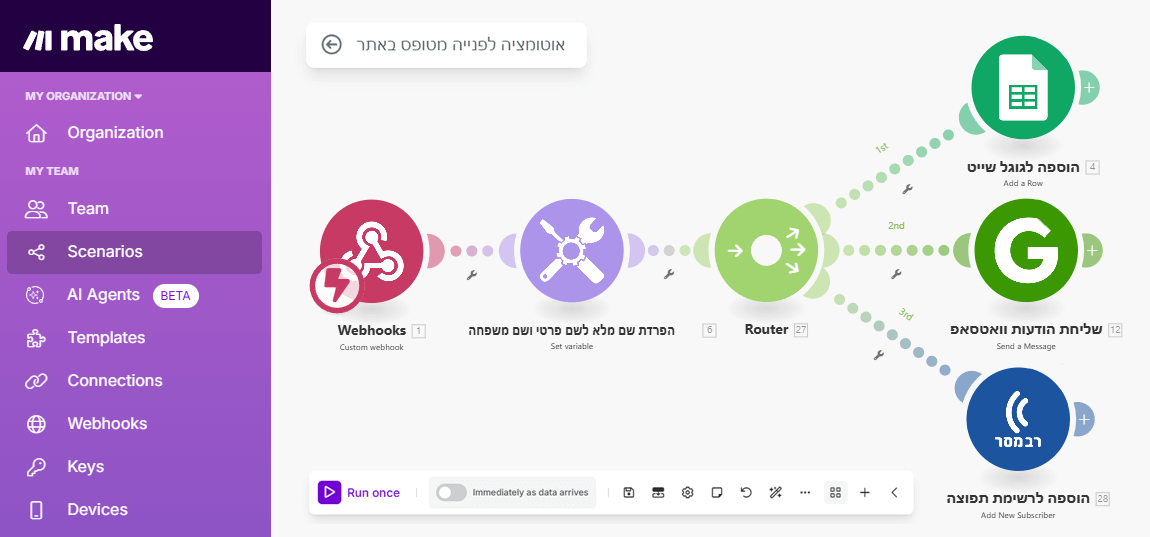
Task: Click the '2nd' route label
Action: pyautogui.click(x=896, y=226)
